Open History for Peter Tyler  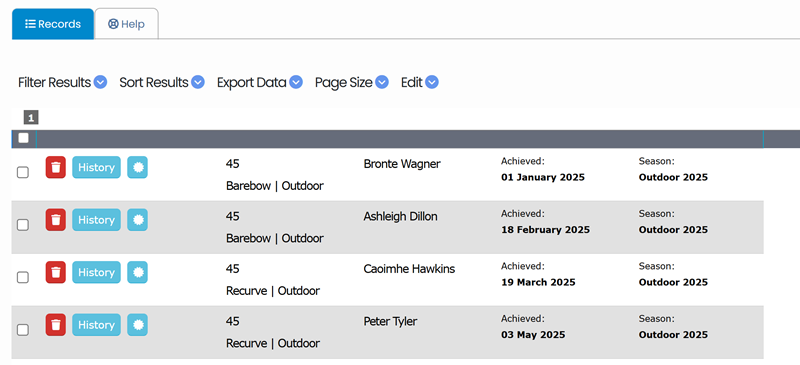[x=96, y=325]
